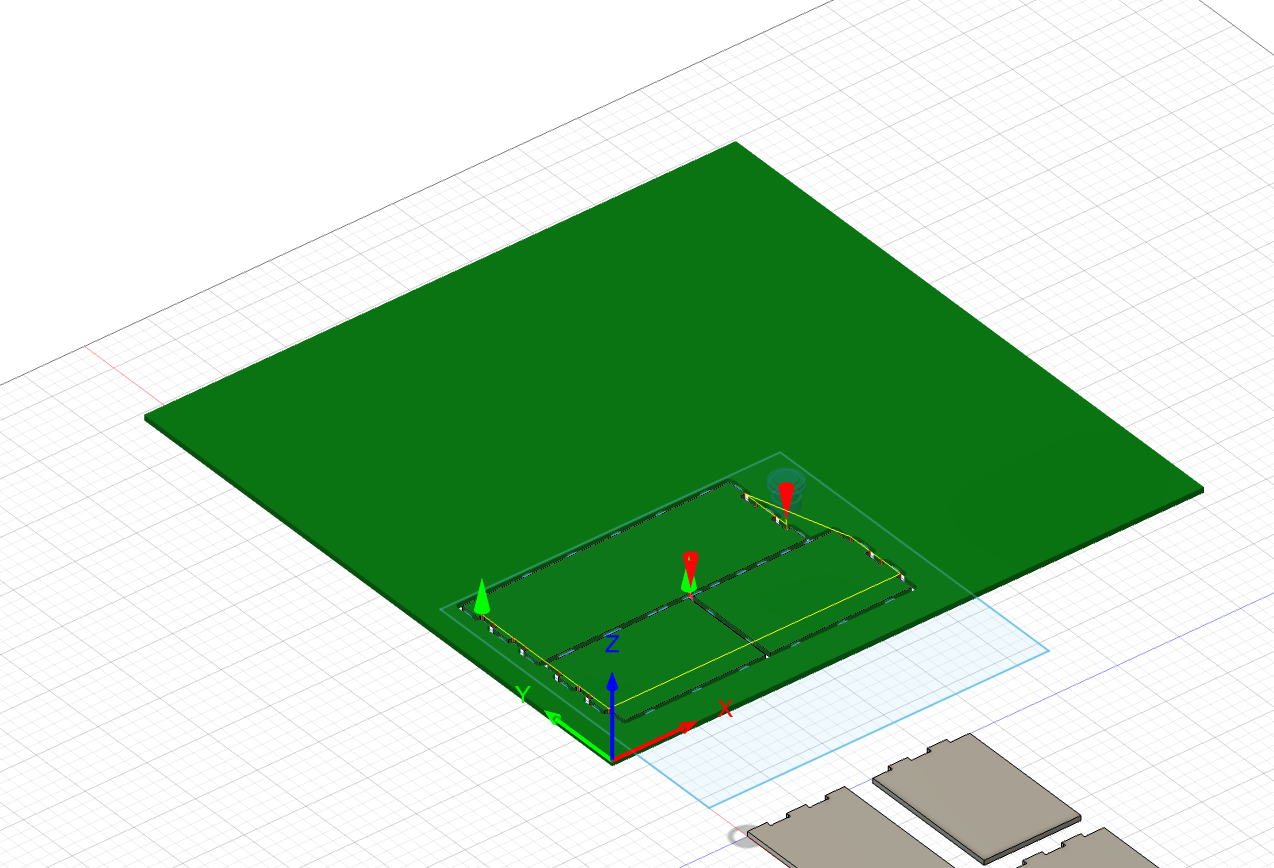Select the translucent cutting tool preview
The width and height of the screenshot is (1274, 868).
click(x=784, y=480)
